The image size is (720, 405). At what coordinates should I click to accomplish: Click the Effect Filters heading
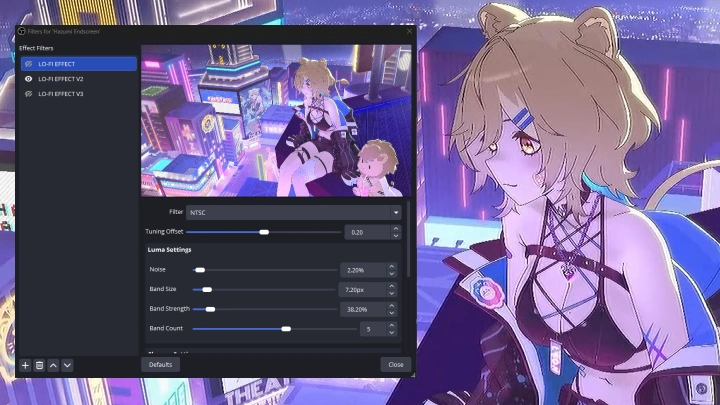36,48
